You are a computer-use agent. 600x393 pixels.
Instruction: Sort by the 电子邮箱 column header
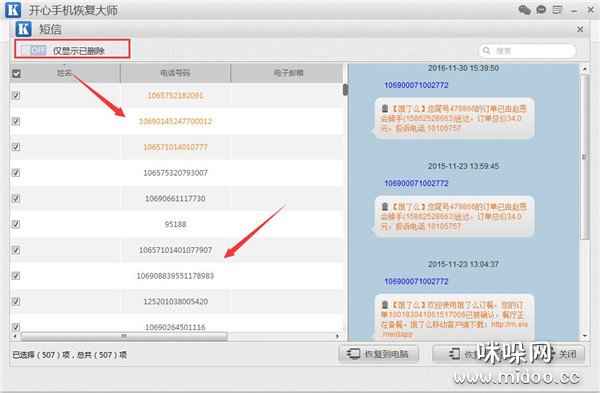(288, 73)
